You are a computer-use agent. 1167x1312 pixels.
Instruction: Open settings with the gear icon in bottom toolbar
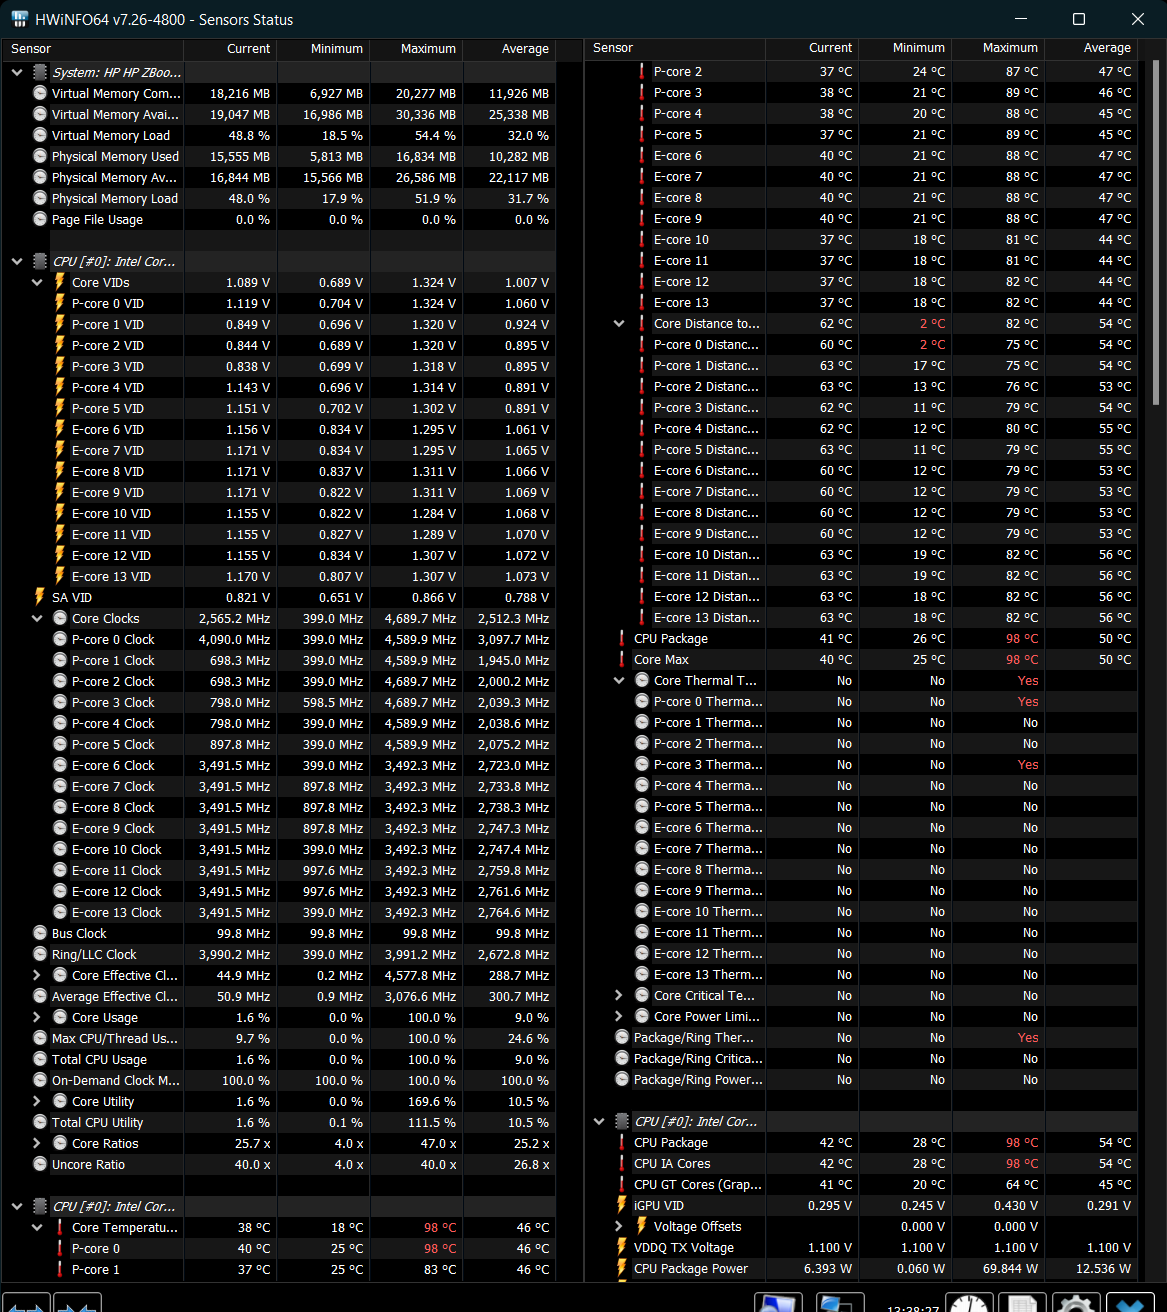(1075, 1303)
